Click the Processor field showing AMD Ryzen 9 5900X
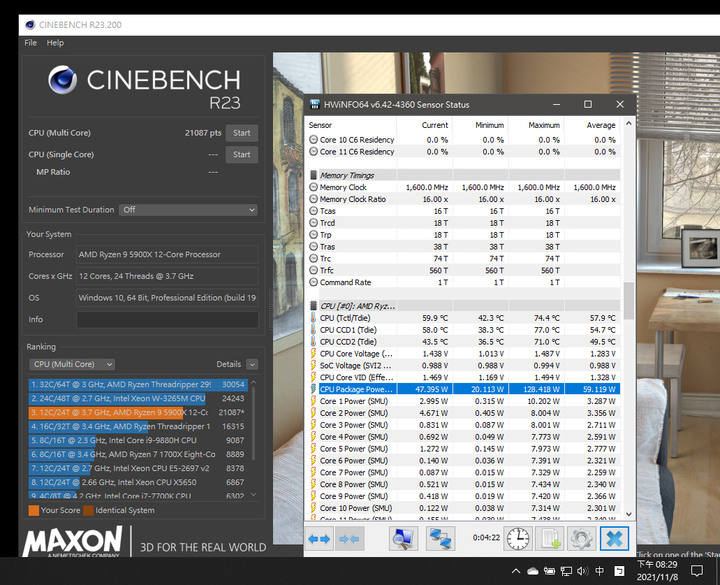The width and height of the screenshot is (720, 585). [167, 254]
